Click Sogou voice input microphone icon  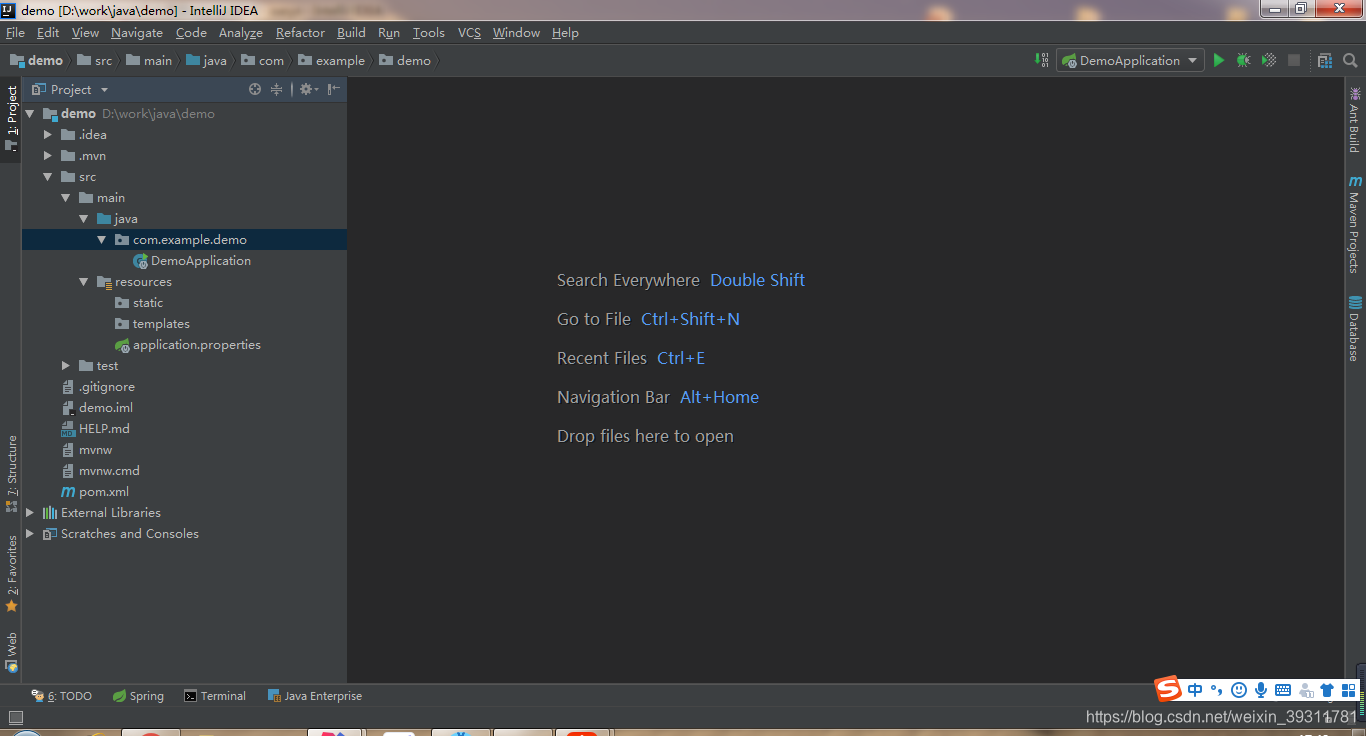coord(1261,690)
